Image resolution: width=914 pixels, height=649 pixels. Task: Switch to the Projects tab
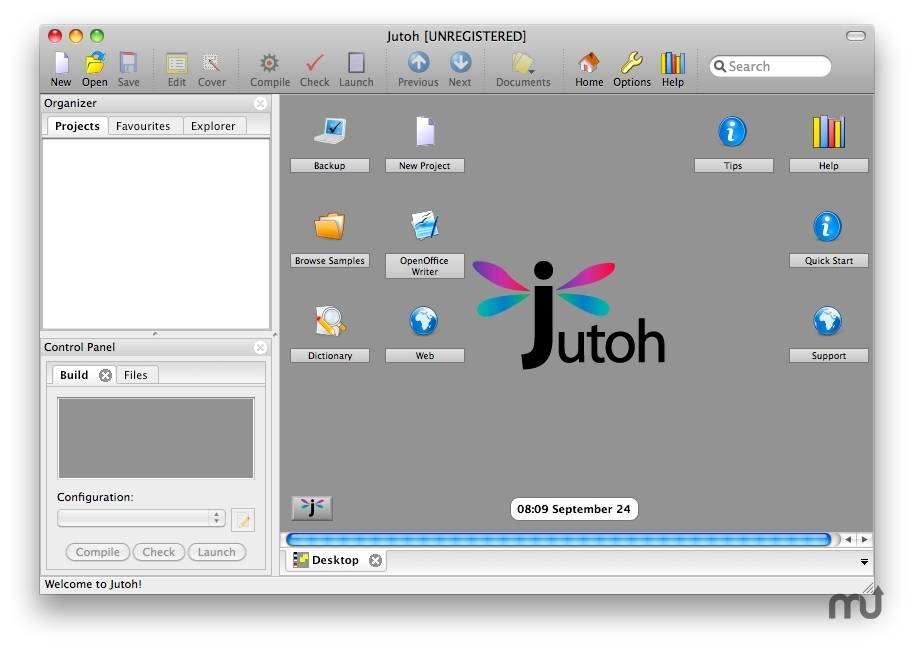tap(77, 126)
